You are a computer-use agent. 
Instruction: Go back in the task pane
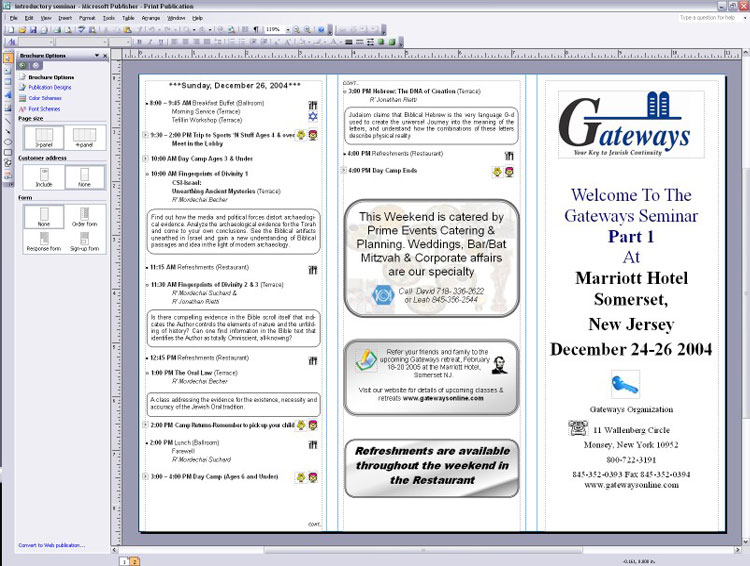[x=22, y=66]
